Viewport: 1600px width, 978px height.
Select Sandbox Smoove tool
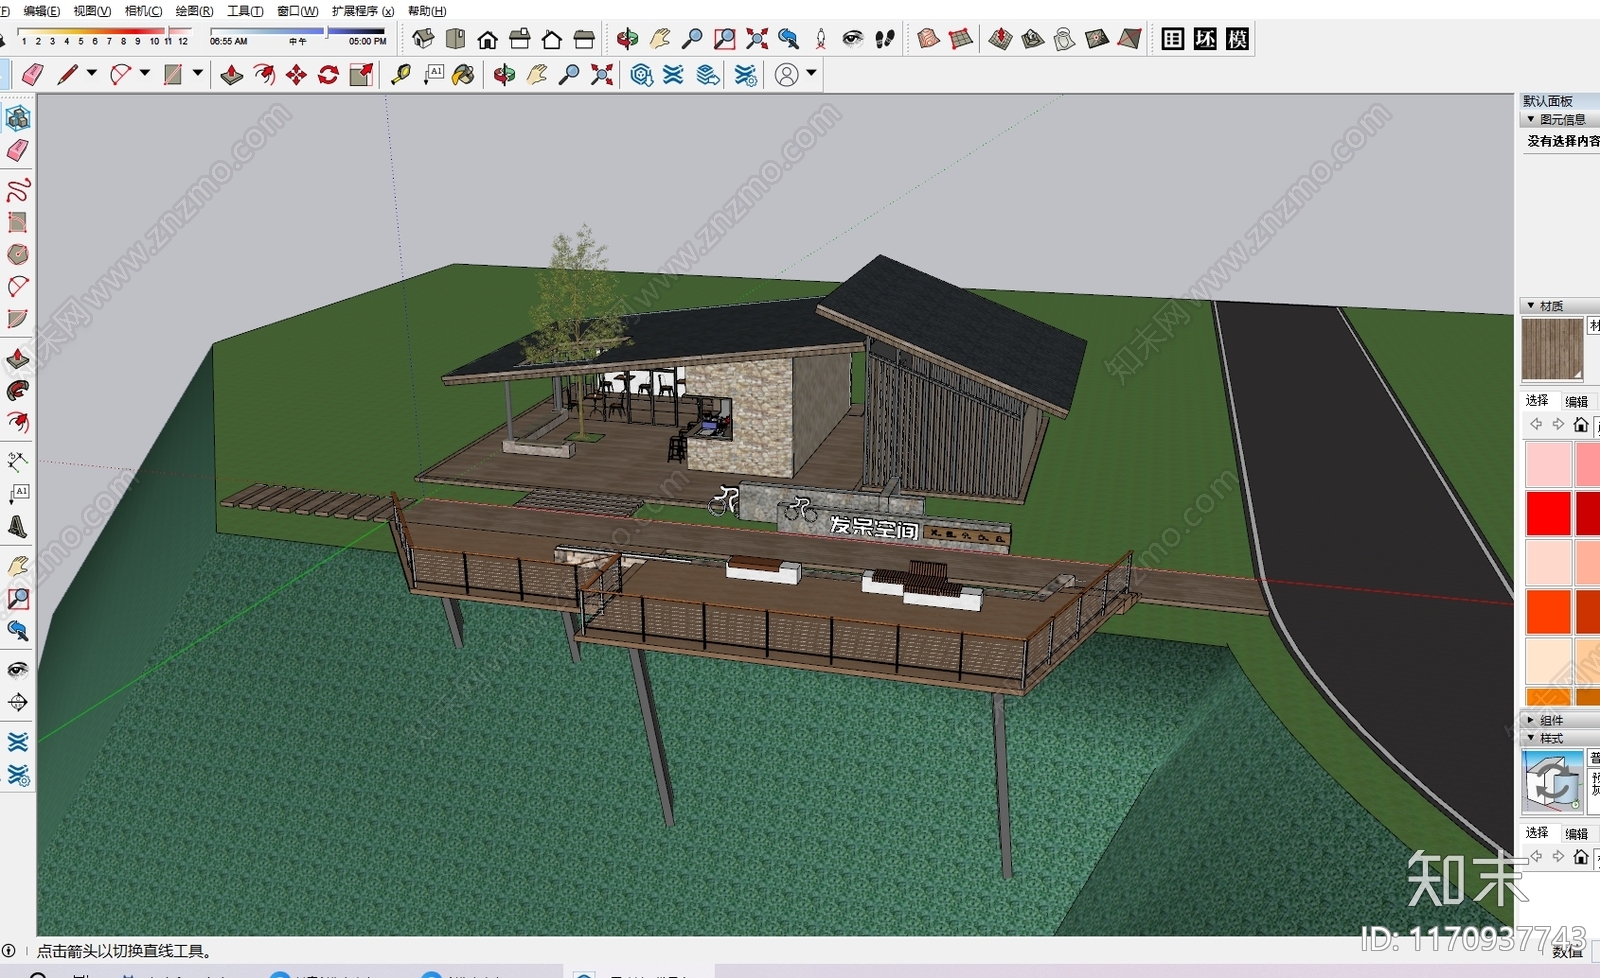pos(1000,39)
